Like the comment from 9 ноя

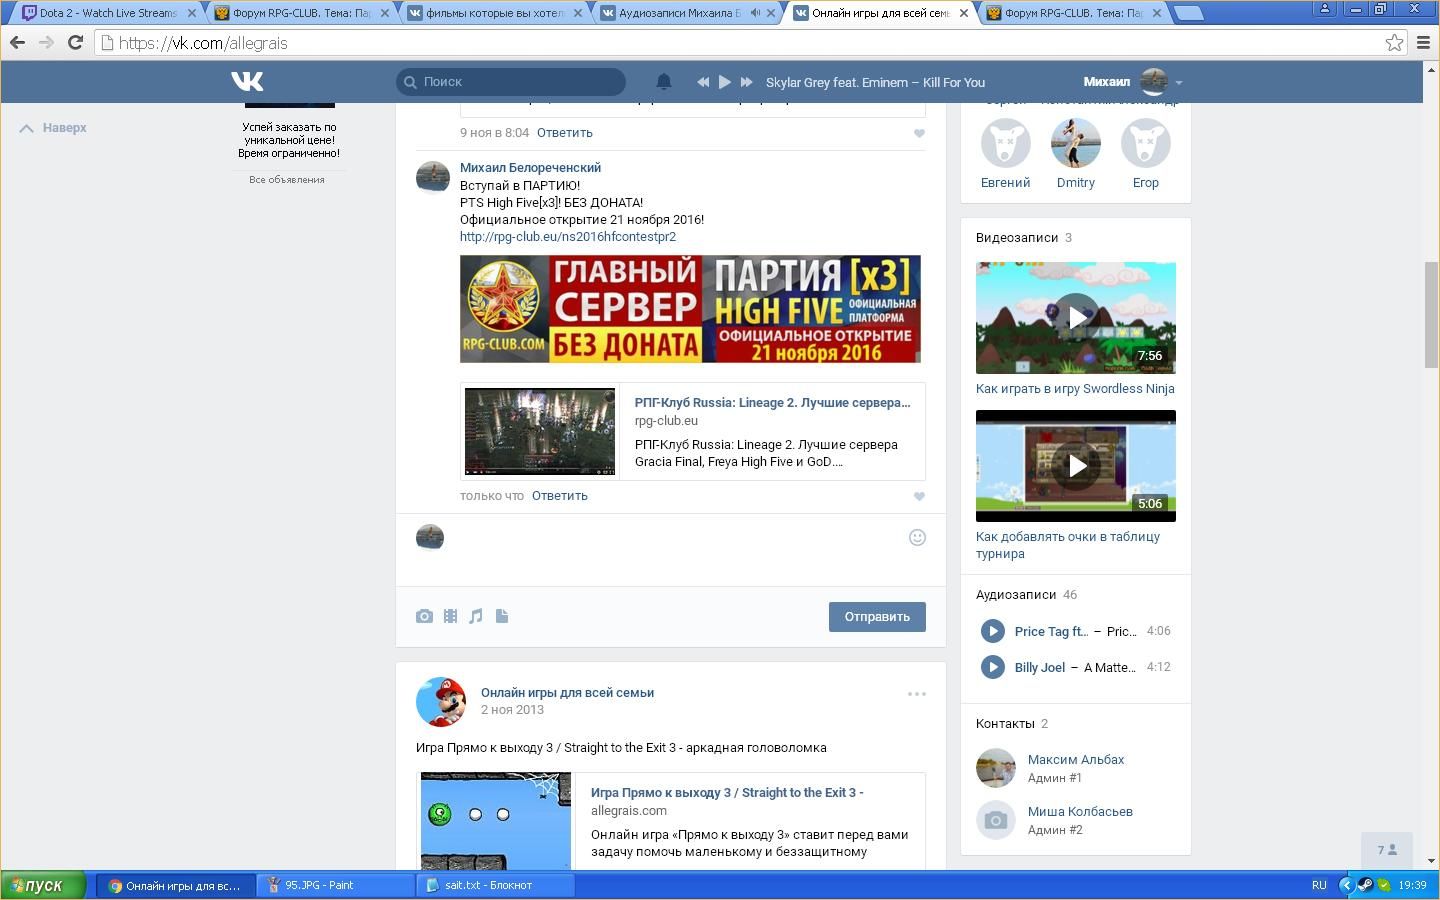click(918, 134)
